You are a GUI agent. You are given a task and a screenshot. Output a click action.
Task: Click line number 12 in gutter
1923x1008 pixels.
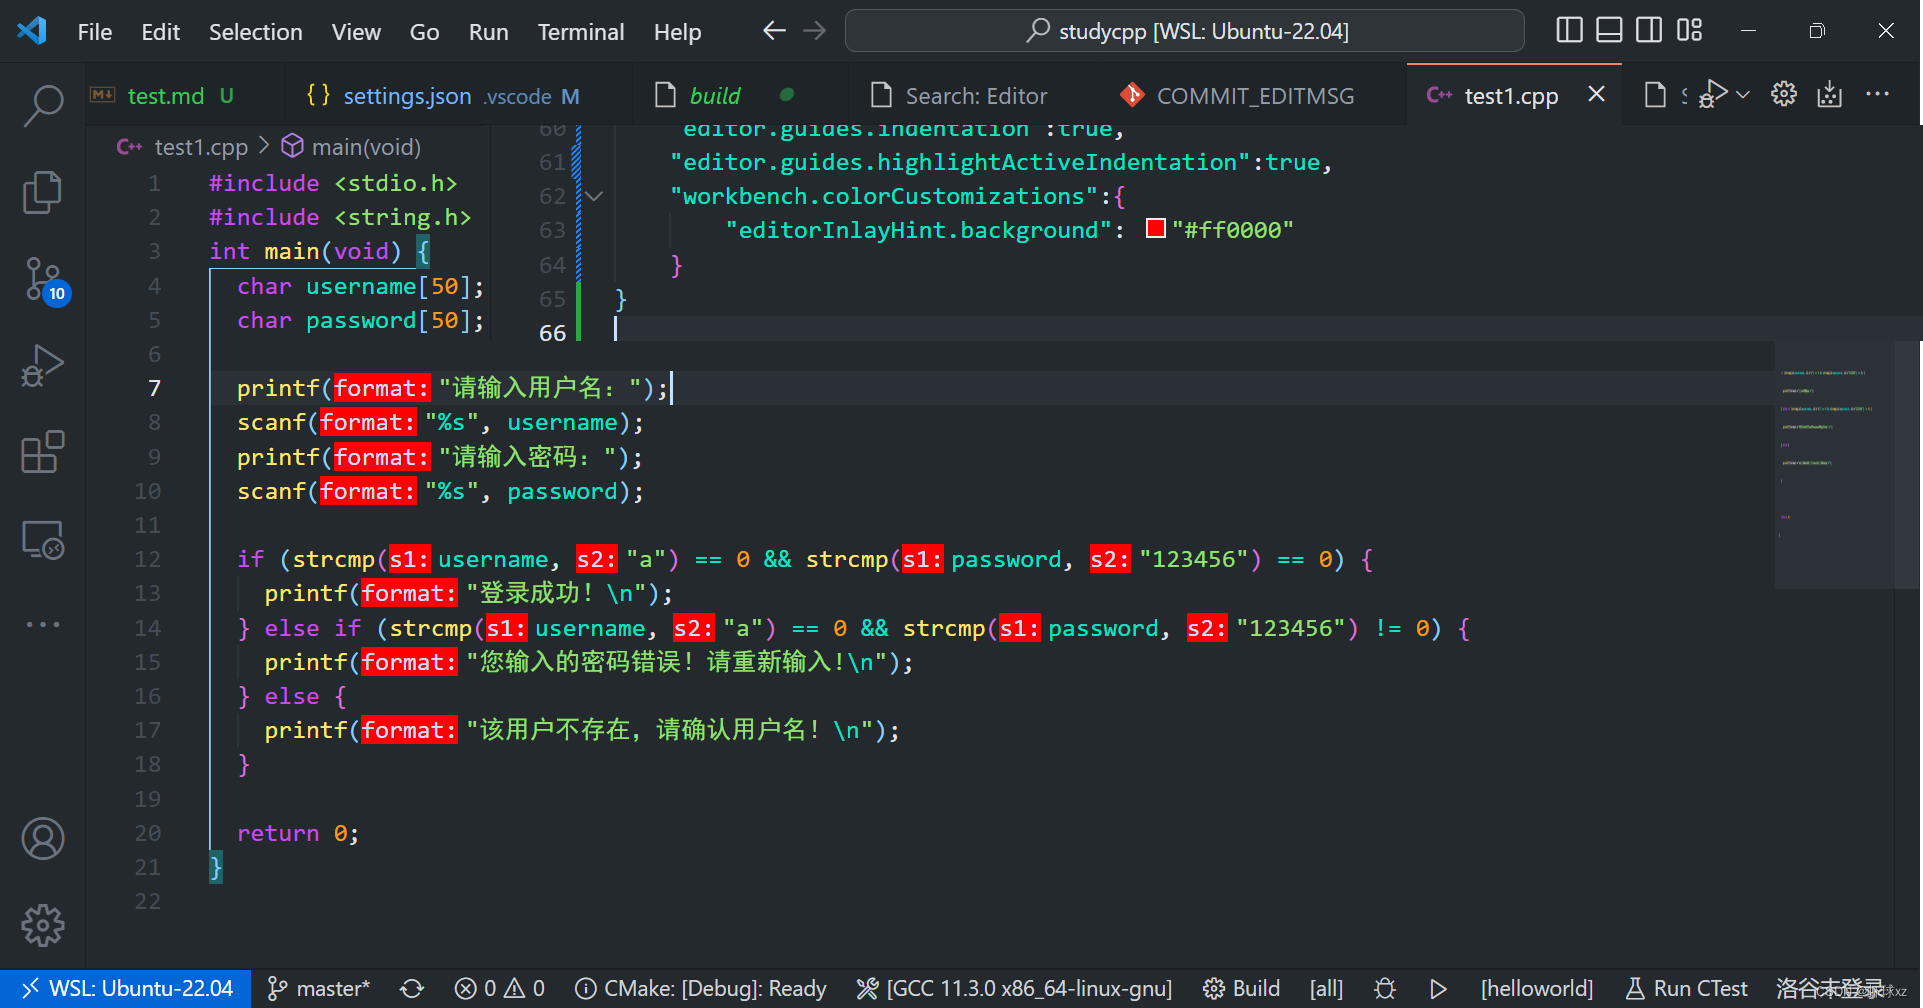(147, 559)
